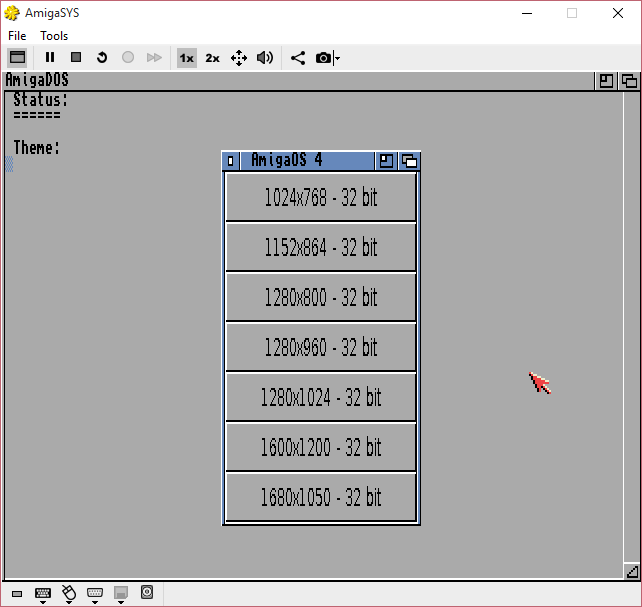Click the AmigaDOS window depth gadget
Viewport: 642px width, 607px height.
pos(629,81)
